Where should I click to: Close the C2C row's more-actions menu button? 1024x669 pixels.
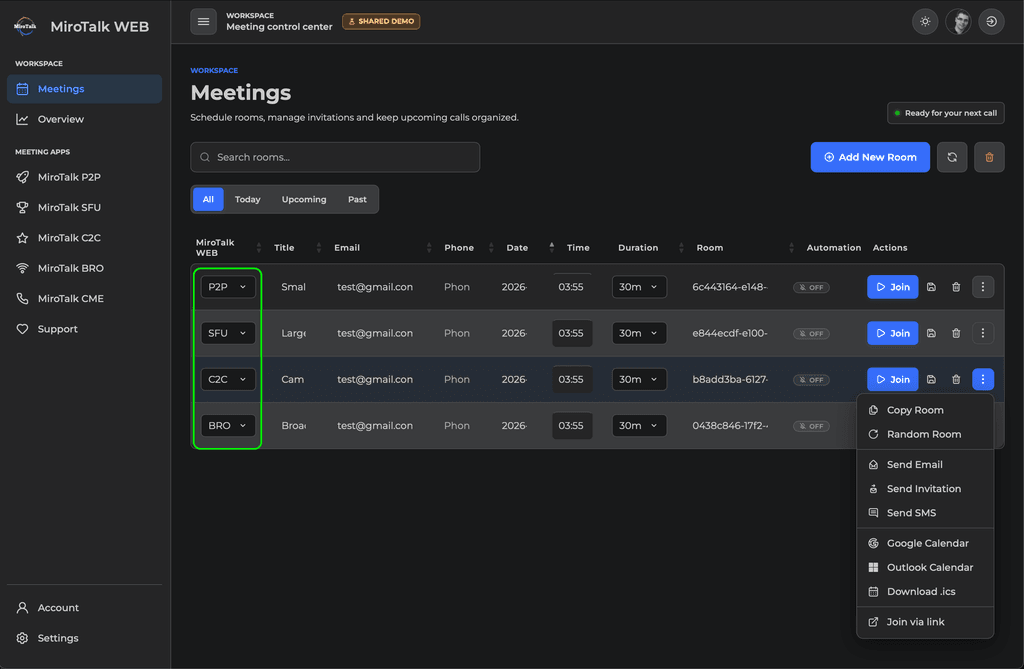982,379
